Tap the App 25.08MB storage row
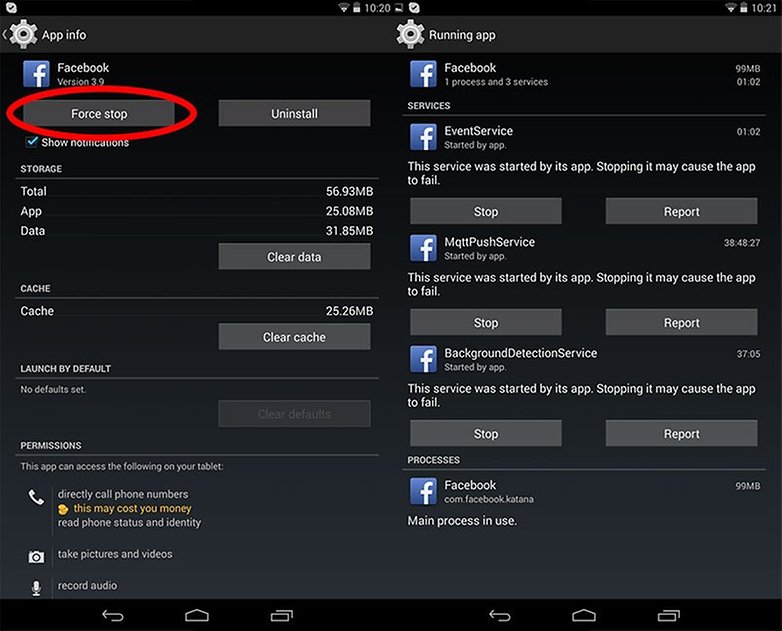 coord(196,211)
